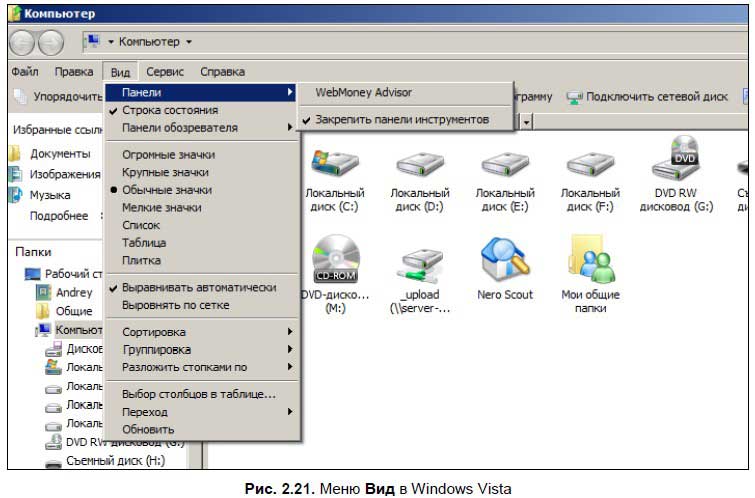This screenshot has height=498, width=755.
Task: Toggle Закрепить панели инструментов option
Action: click(x=402, y=119)
